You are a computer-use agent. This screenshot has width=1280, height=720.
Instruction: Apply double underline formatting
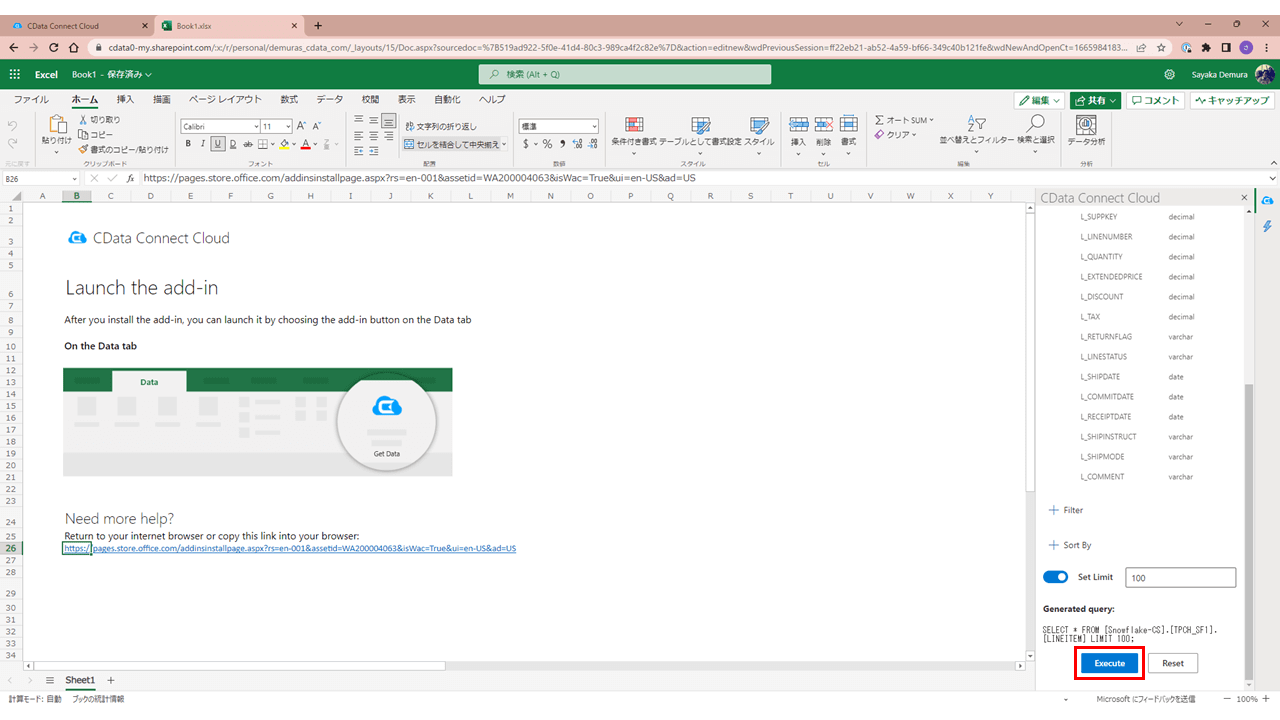tap(231, 144)
